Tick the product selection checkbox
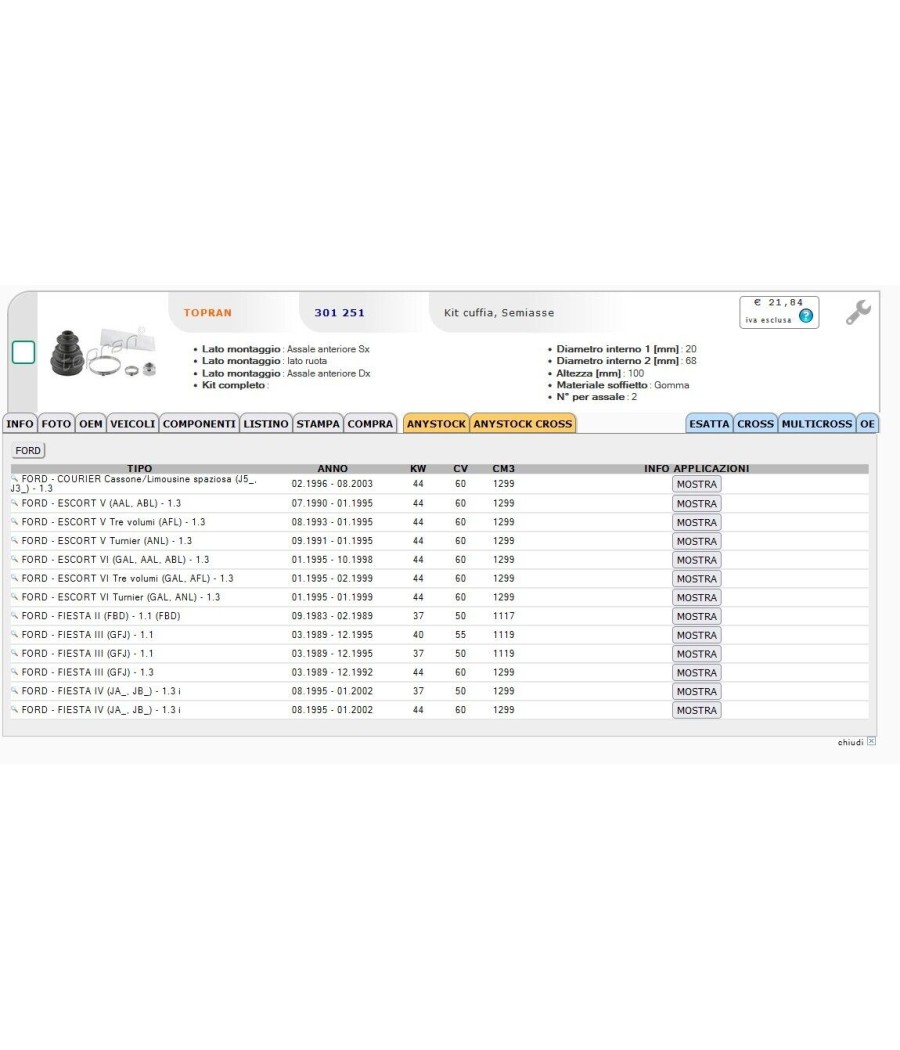Image resolution: width=900 pixels, height=1050 pixels. [x=23, y=352]
